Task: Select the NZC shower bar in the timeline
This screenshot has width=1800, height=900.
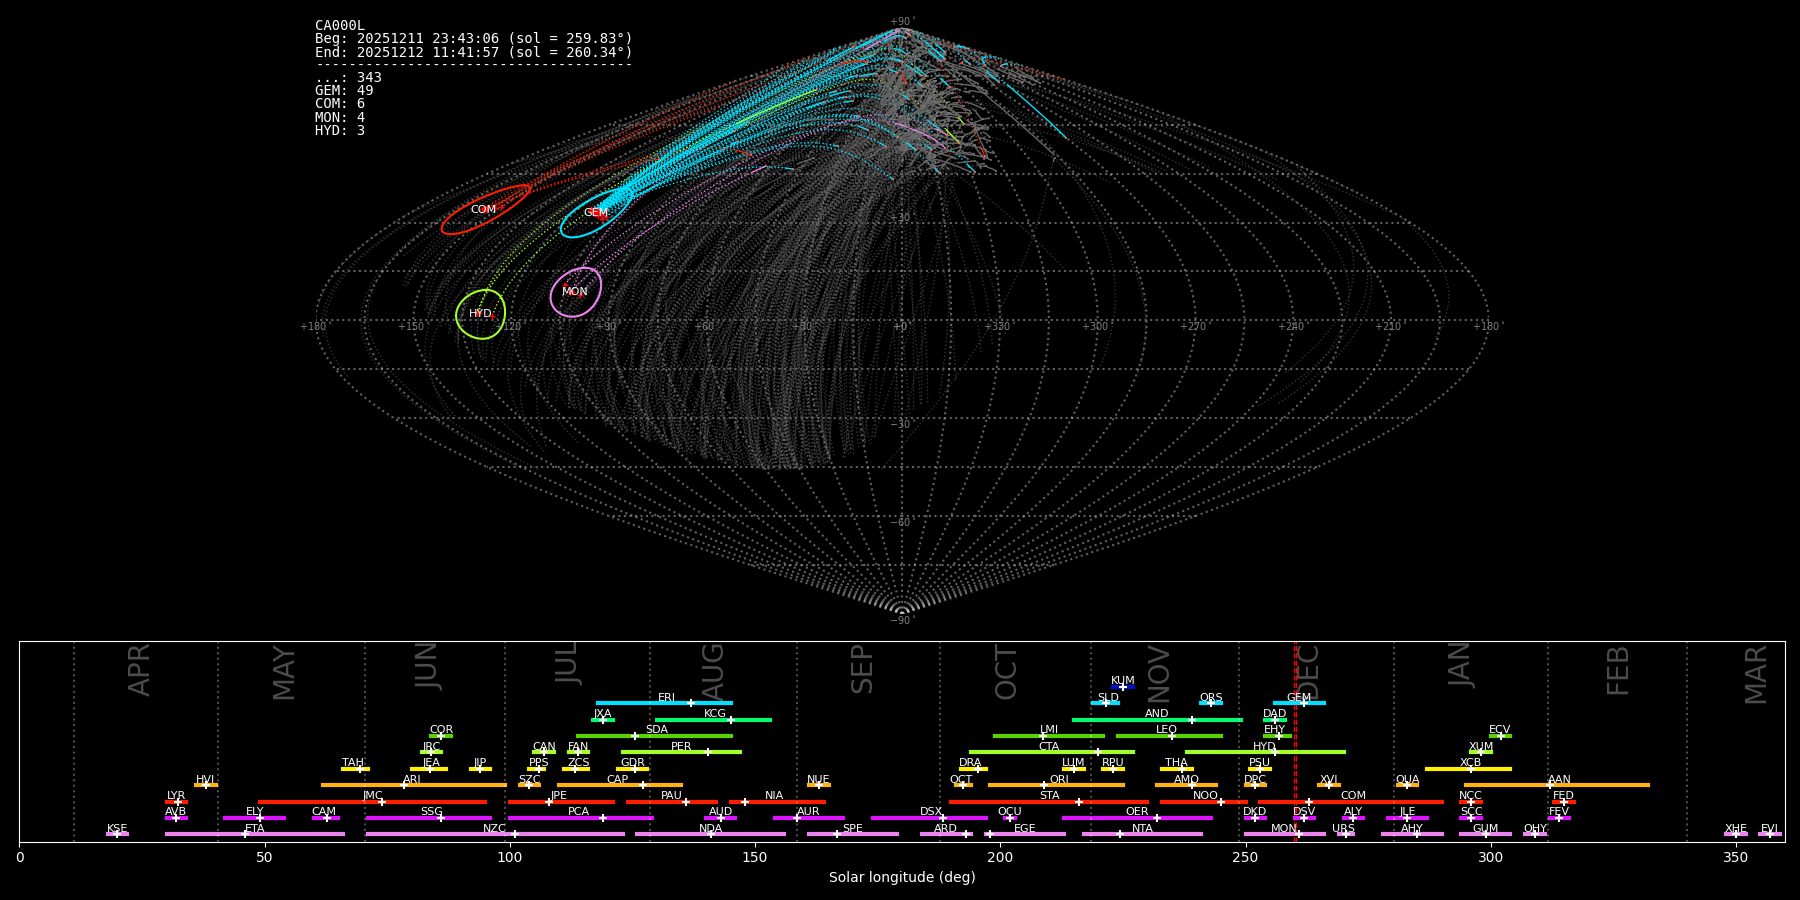Action: pyautogui.click(x=495, y=834)
